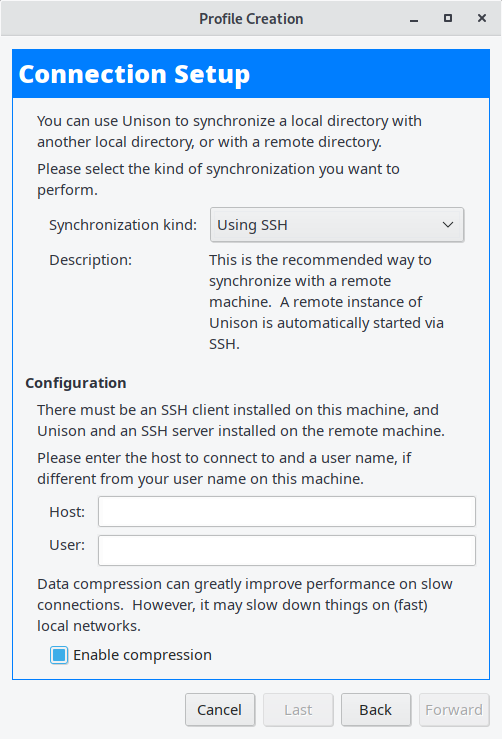
Task: Toggle the Enable compression checkbox
Action: [x=59, y=655]
